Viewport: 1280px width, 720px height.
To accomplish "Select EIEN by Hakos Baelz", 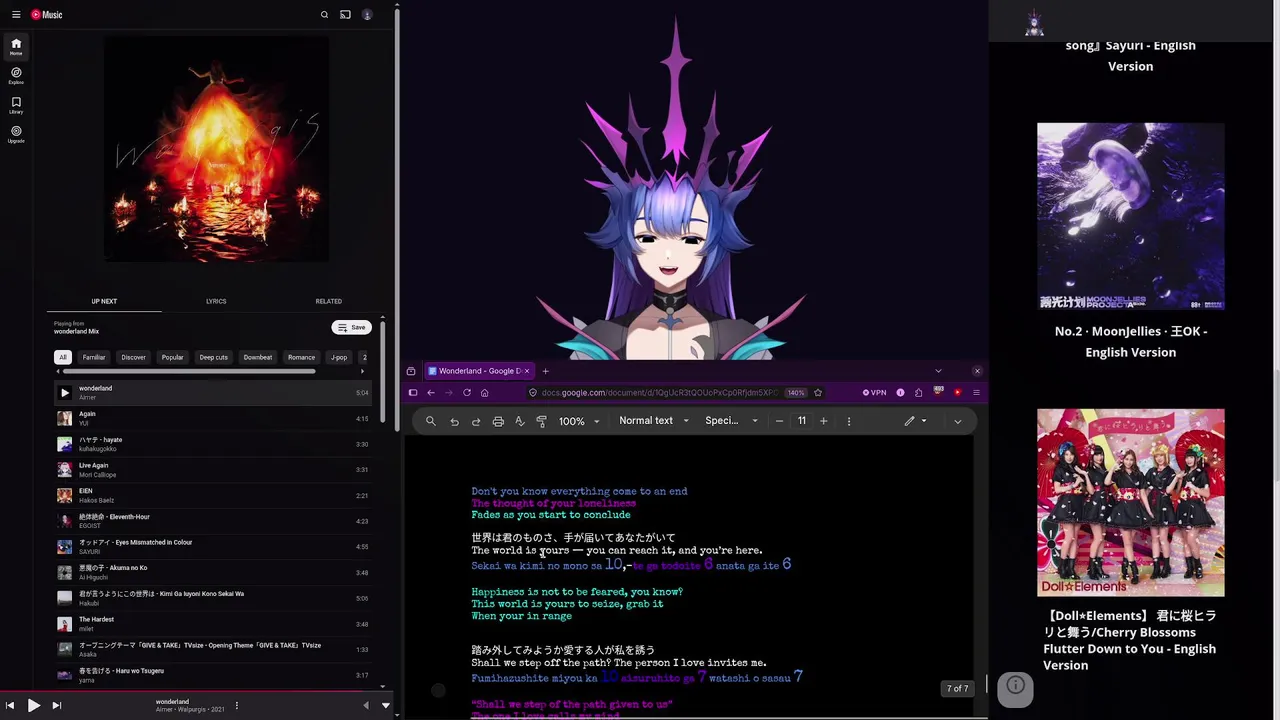I will (212, 495).
